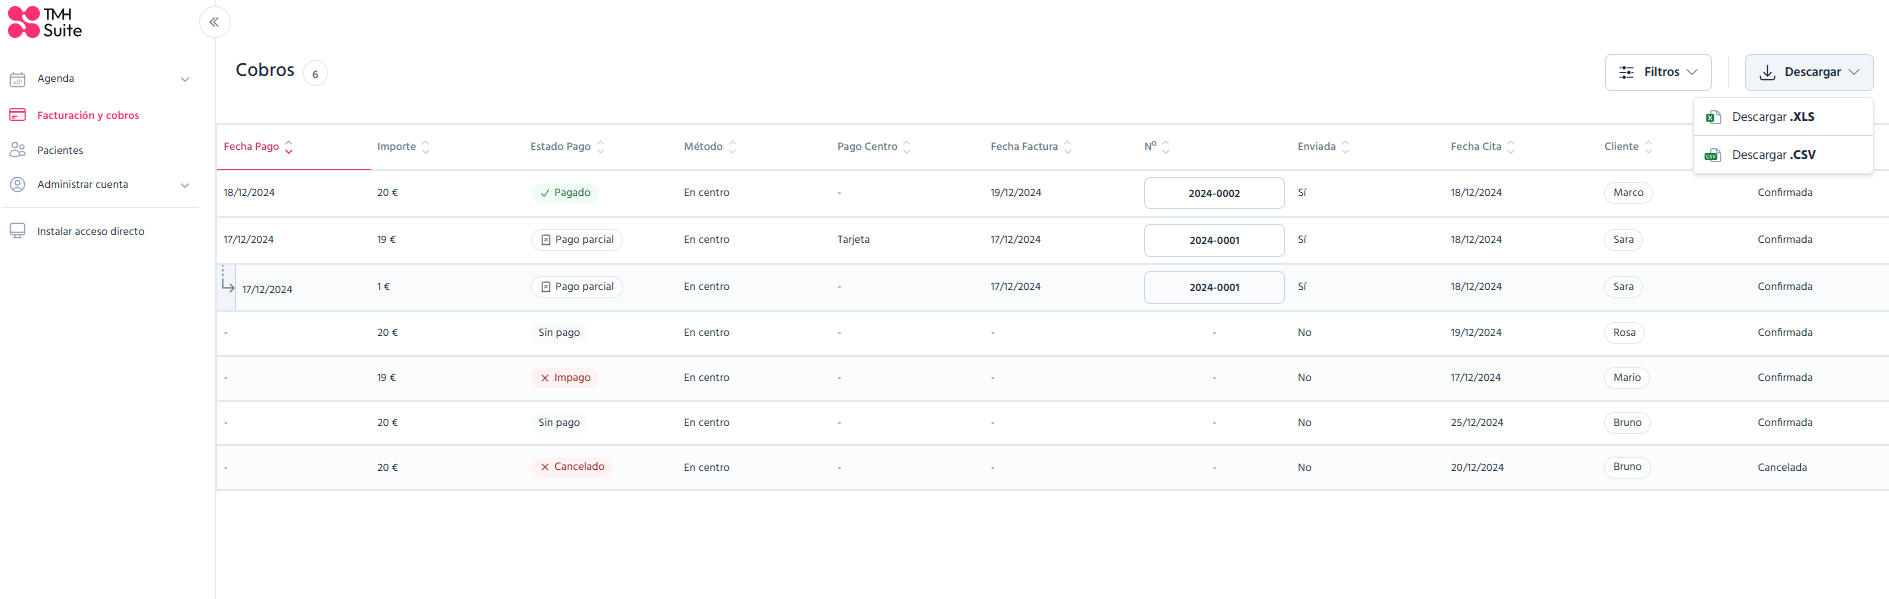Open invoice 2024-0002
Image resolution: width=1889 pixels, height=599 pixels.
coord(1214,193)
